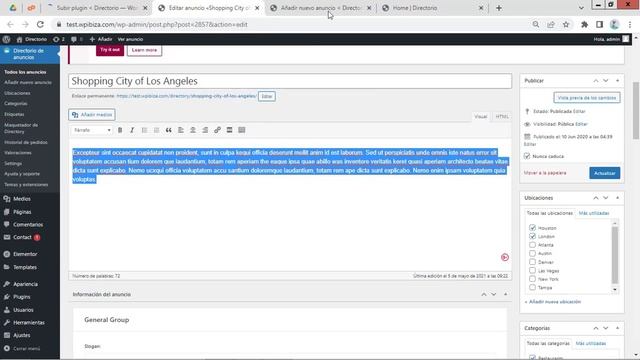Check the New York location
Image resolution: width=640 pixels, height=360 pixels.
[532, 279]
